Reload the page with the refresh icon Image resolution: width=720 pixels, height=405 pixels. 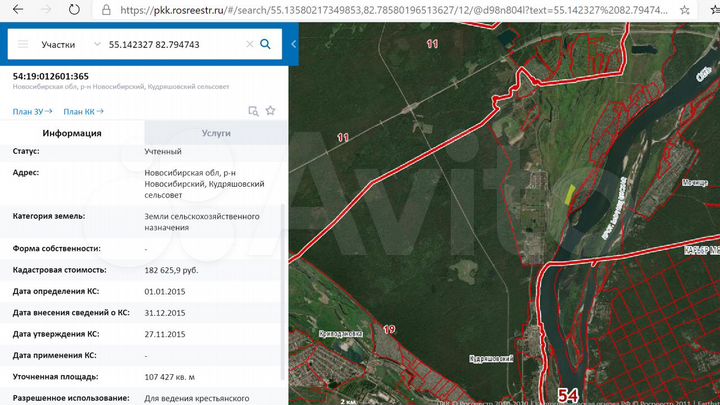[x=74, y=10]
